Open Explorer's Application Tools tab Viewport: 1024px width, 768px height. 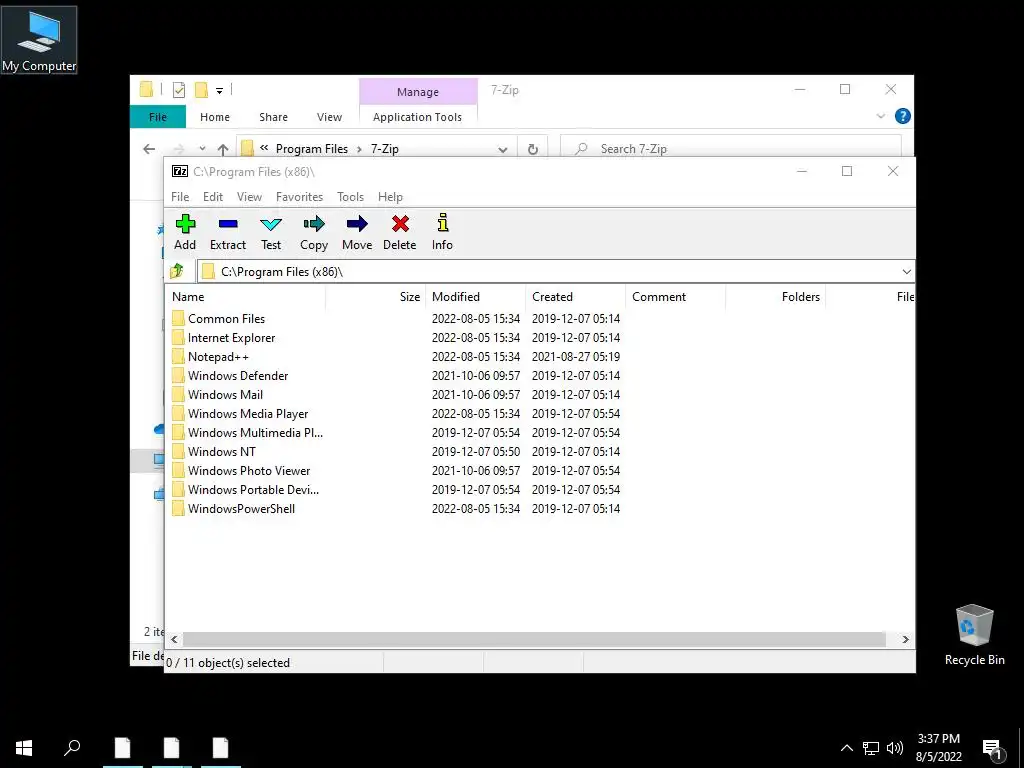(x=417, y=117)
